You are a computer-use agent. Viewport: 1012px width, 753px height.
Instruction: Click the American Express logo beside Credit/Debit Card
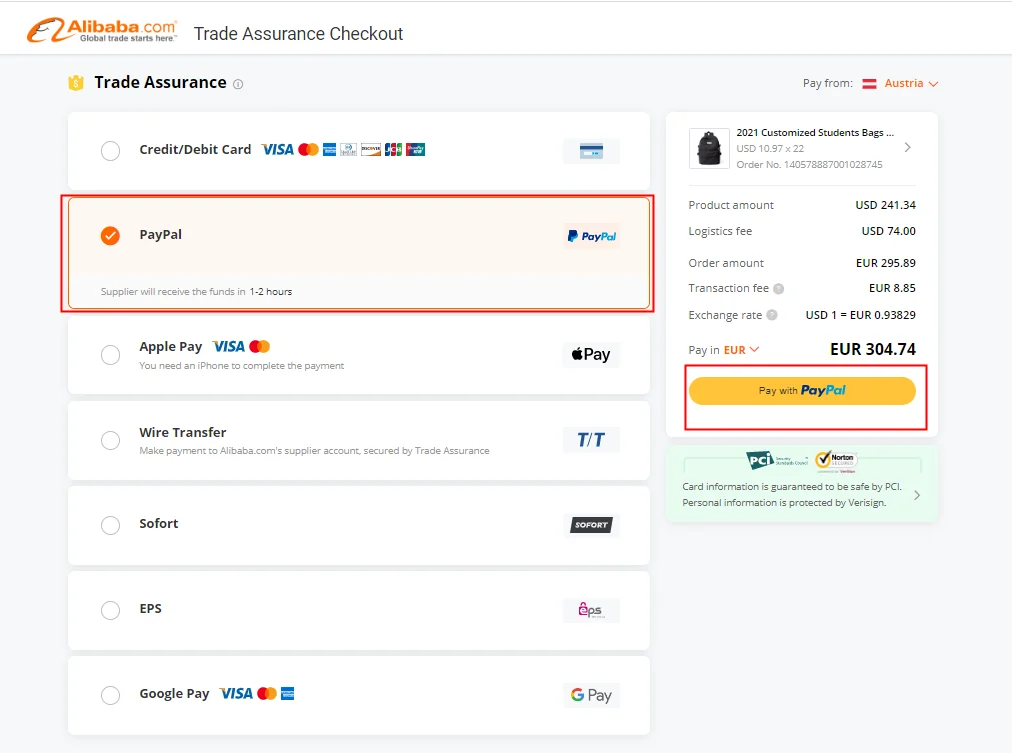pos(329,150)
